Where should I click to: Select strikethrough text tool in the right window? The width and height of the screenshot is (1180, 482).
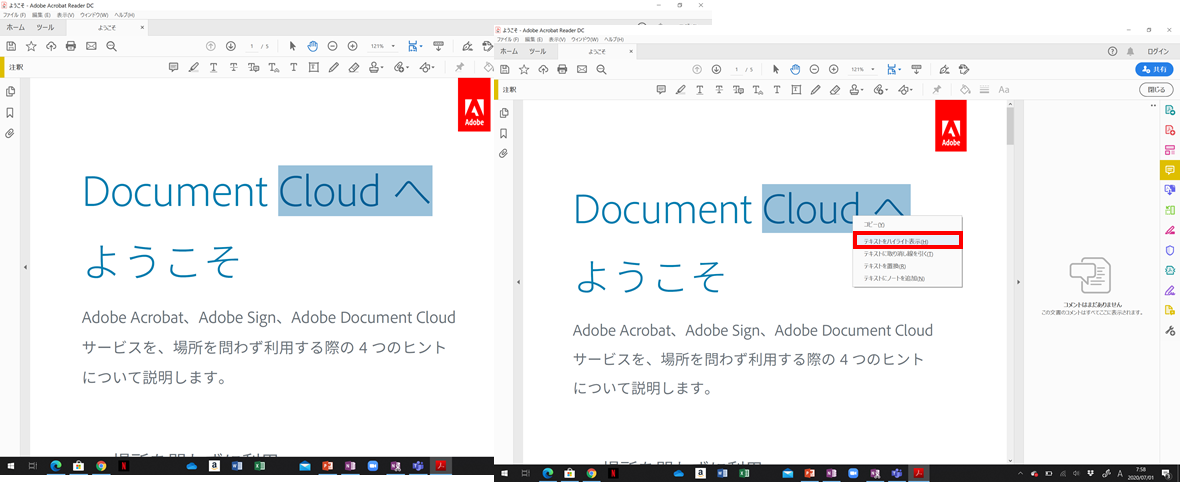click(x=719, y=90)
